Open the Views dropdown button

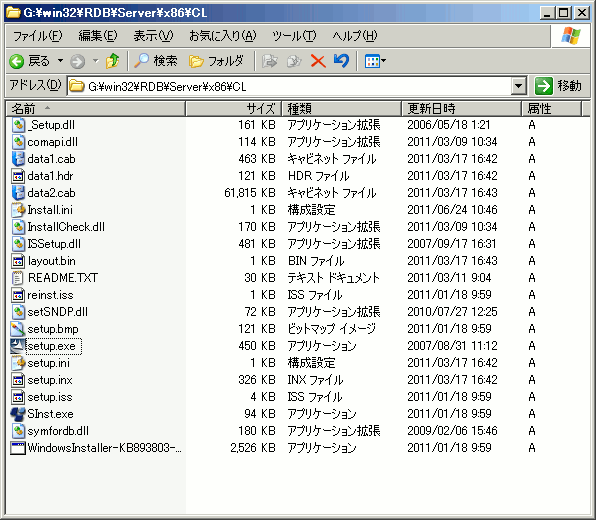coord(375,61)
